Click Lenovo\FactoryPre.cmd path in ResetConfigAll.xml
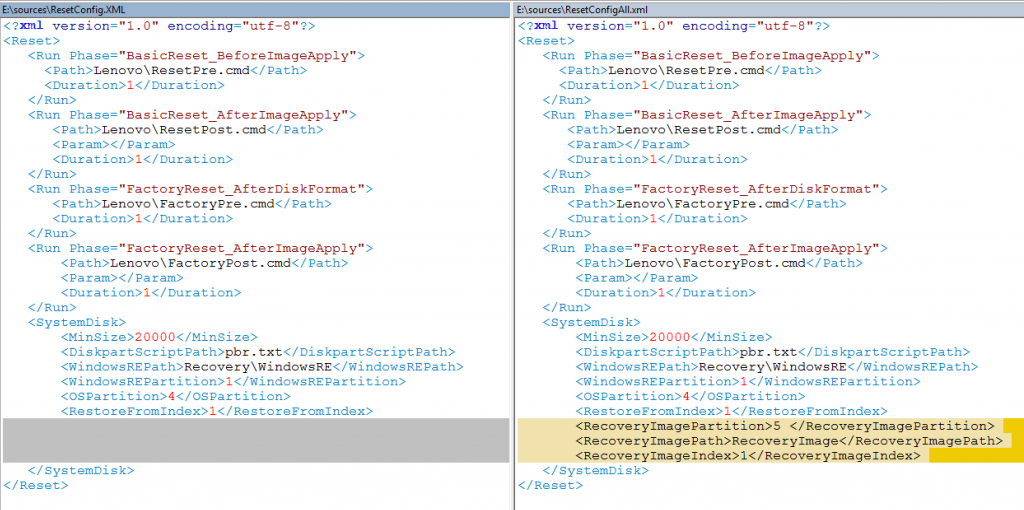Image resolution: width=1024 pixels, height=510 pixels. tap(707, 204)
